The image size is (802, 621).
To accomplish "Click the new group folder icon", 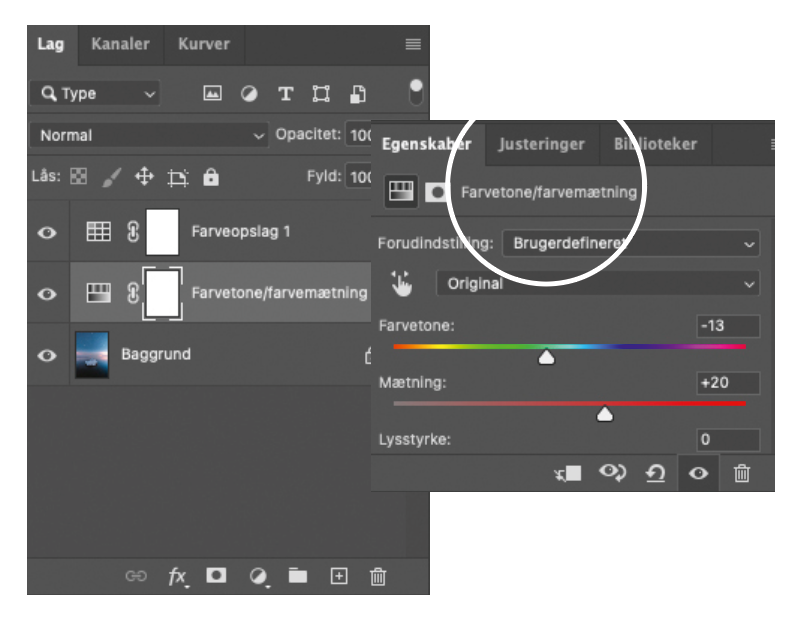I will click(x=297, y=576).
